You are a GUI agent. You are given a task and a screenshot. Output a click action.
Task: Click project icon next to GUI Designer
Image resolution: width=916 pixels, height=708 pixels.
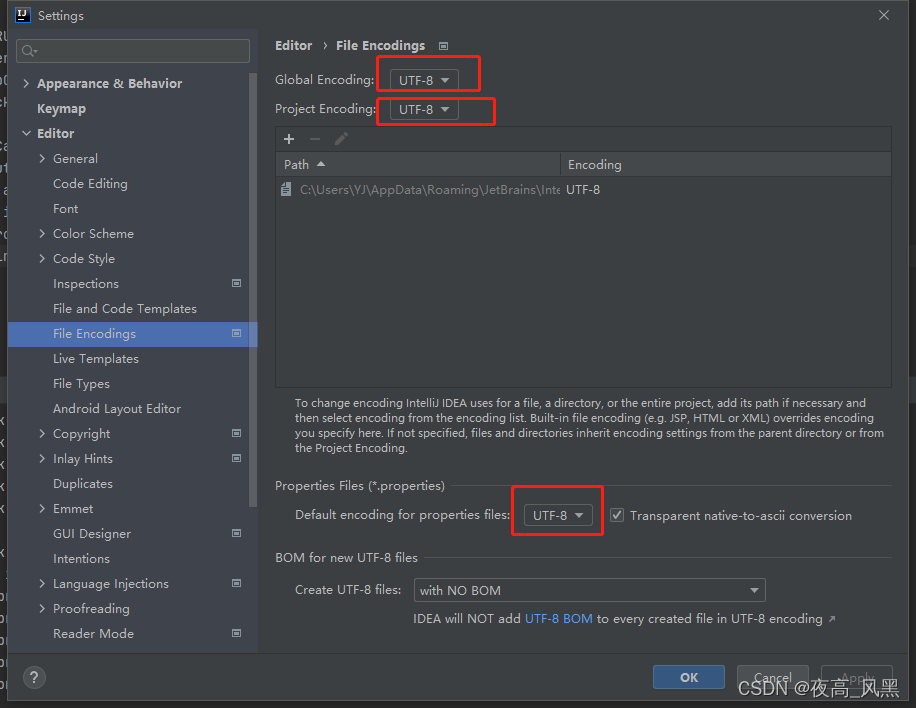click(237, 533)
